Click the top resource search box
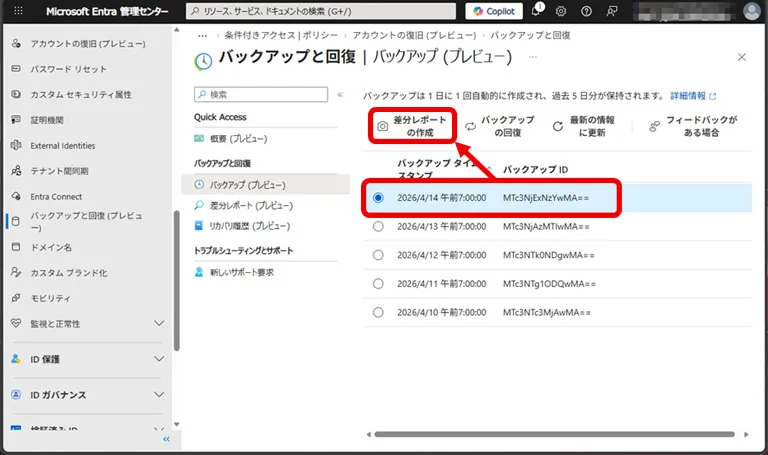The width and height of the screenshot is (768, 455). coord(321,11)
